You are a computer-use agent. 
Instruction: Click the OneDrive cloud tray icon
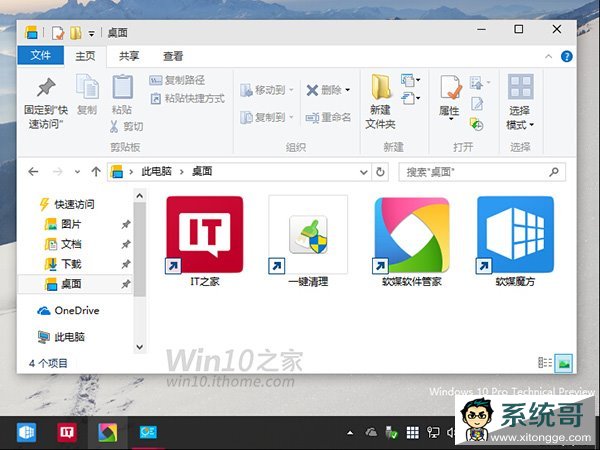coord(371,433)
